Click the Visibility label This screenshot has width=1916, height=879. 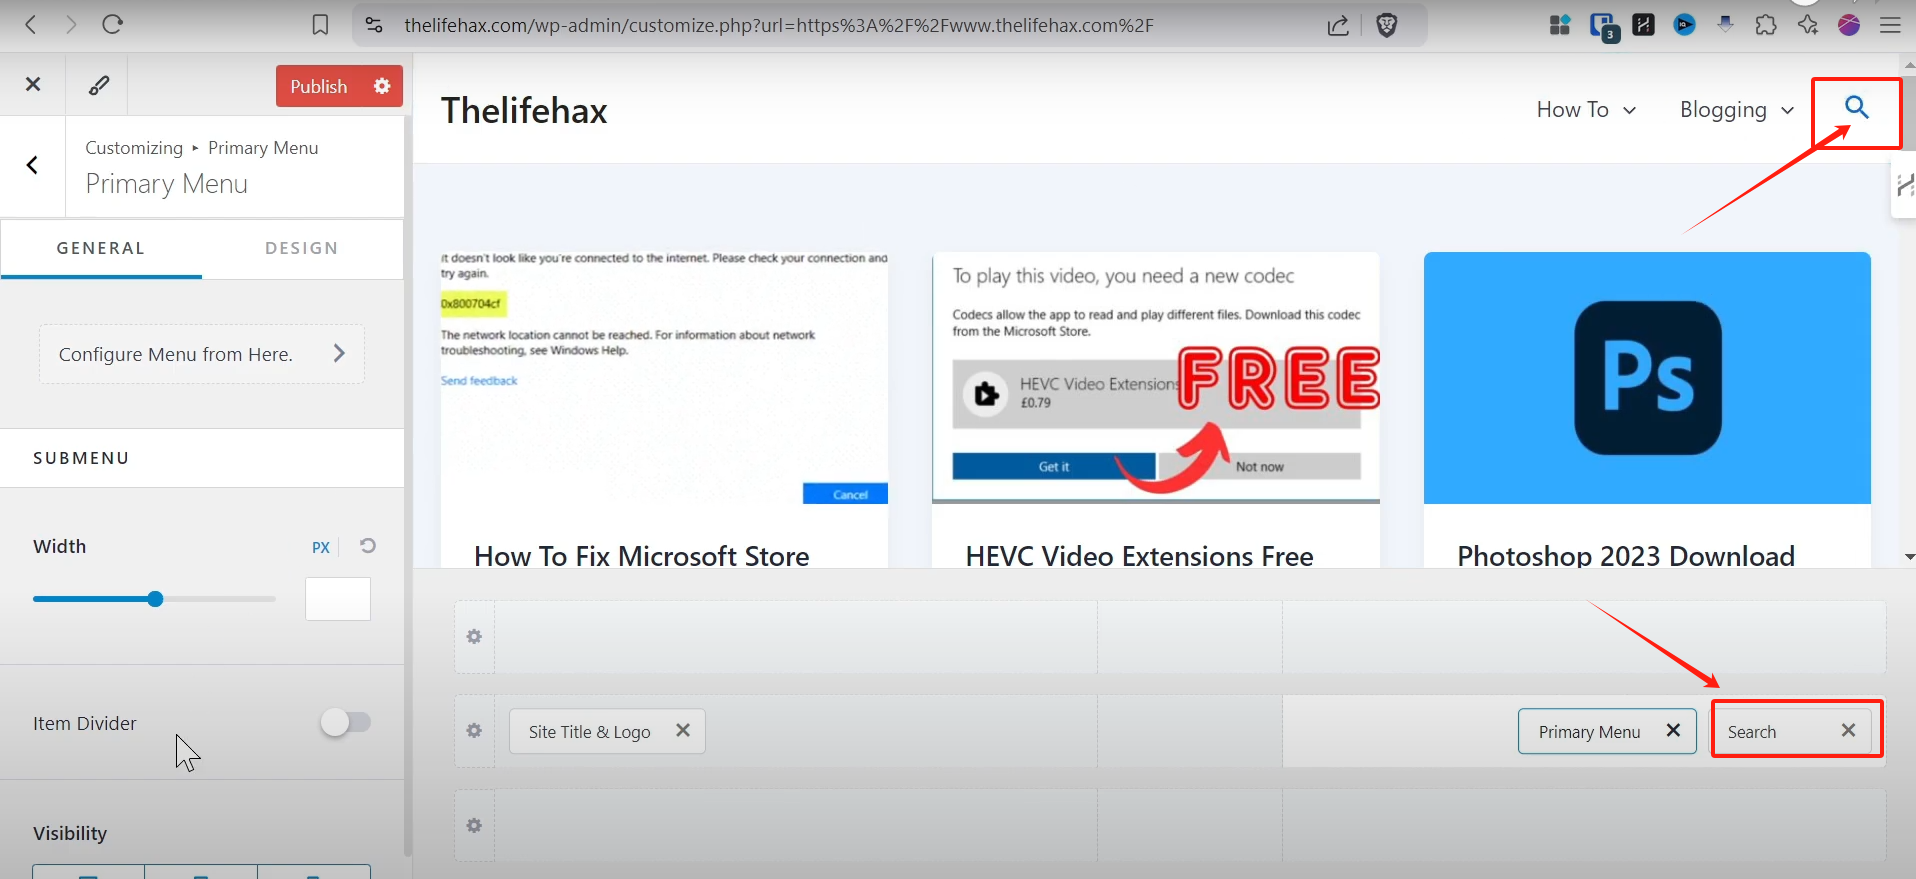(x=70, y=833)
